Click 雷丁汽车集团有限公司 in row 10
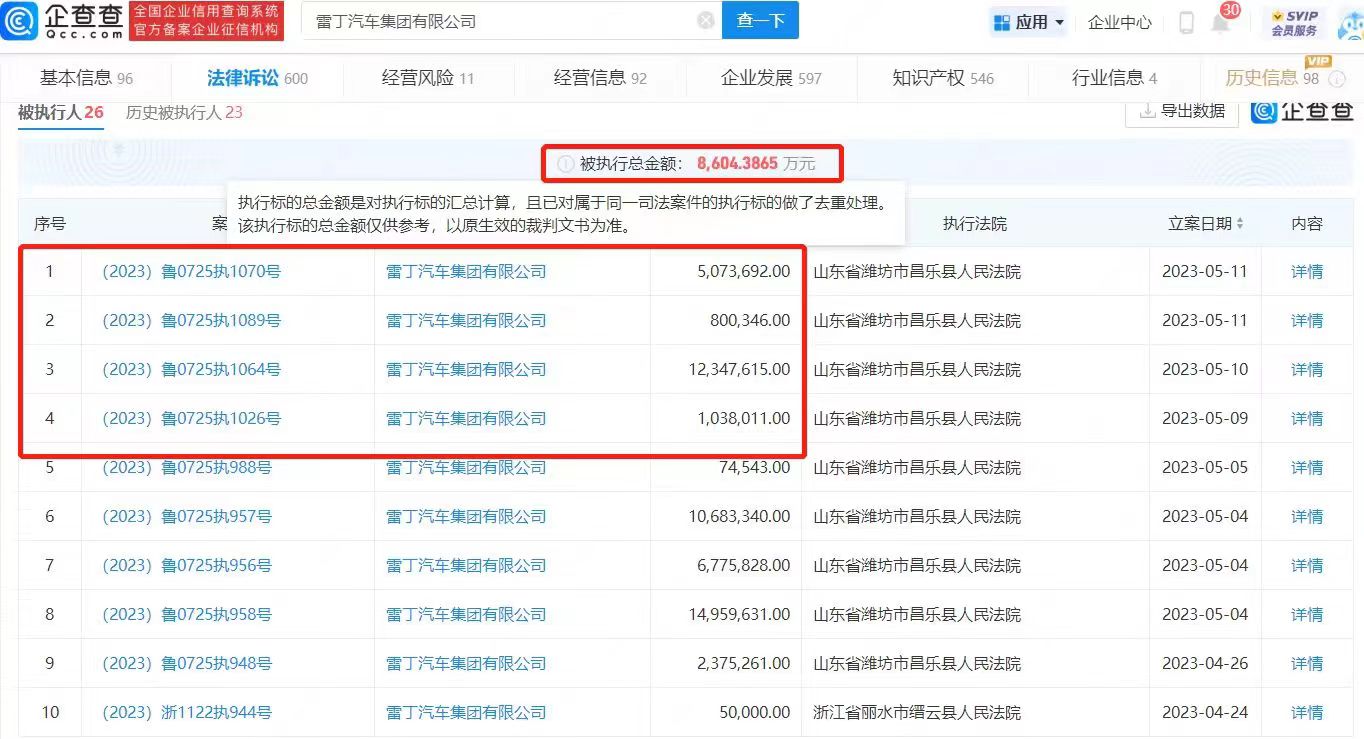The image size is (1364, 739). point(466,712)
